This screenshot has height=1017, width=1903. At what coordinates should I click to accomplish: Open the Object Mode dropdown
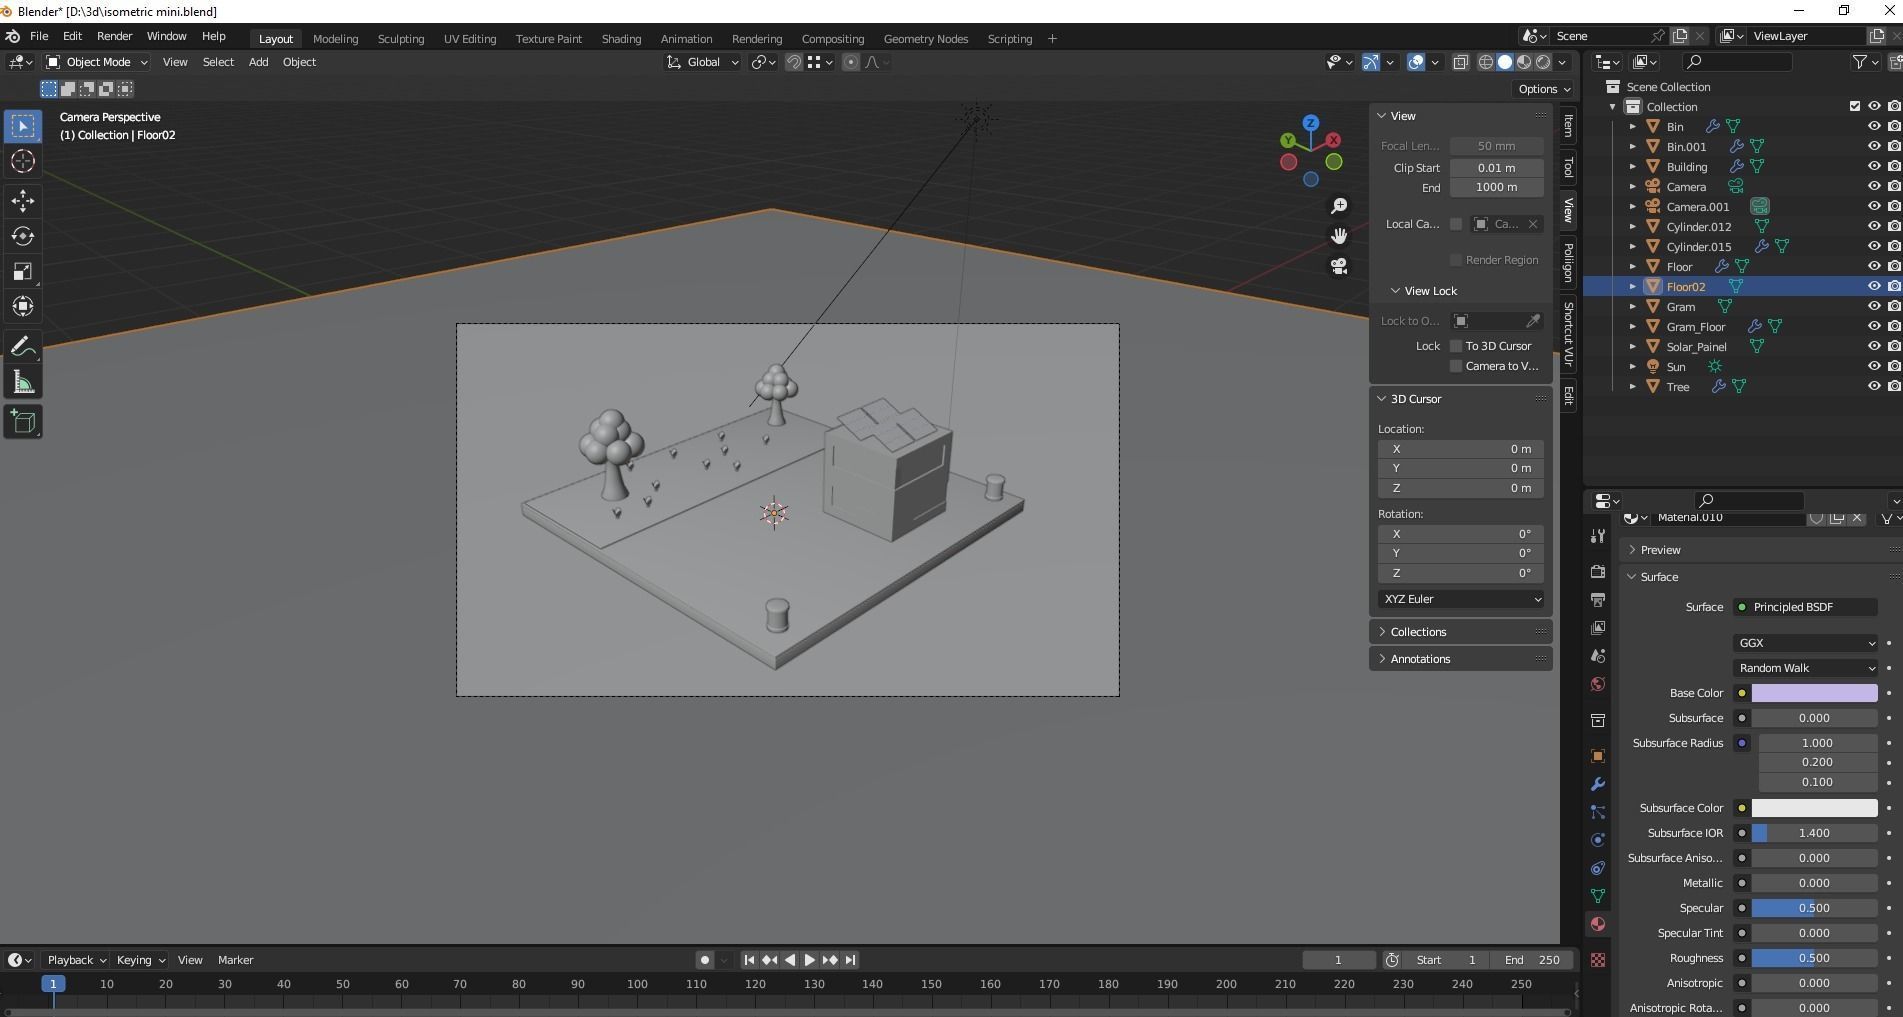[x=97, y=62]
